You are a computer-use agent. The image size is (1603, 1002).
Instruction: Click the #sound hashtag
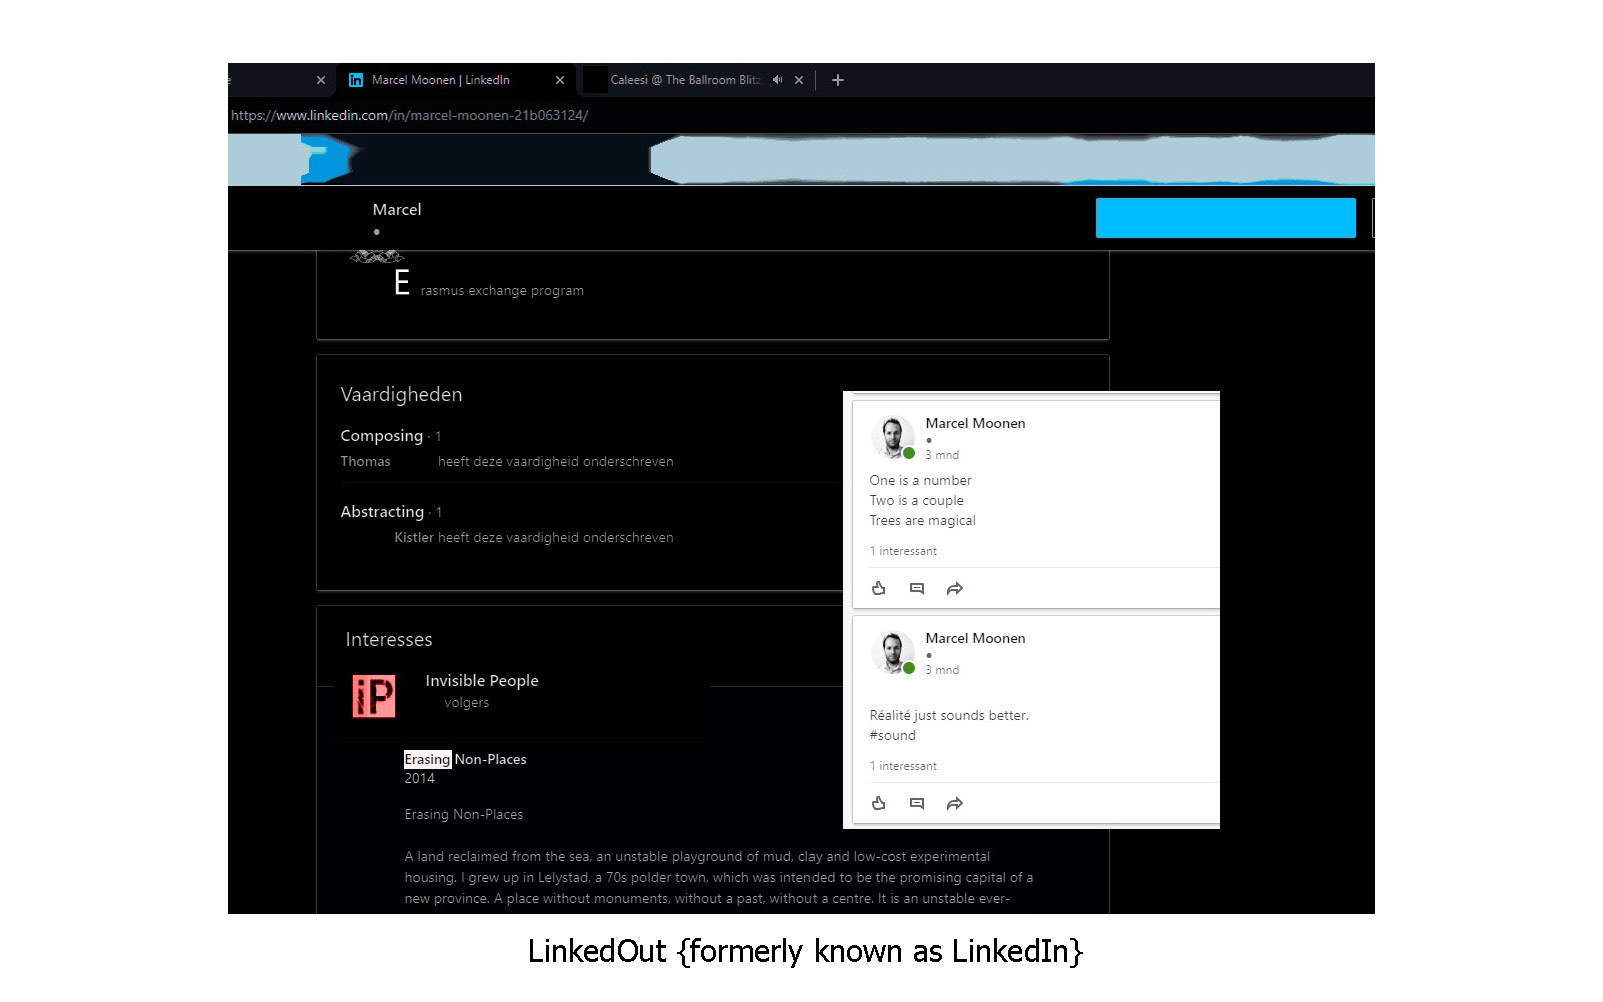(892, 736)
